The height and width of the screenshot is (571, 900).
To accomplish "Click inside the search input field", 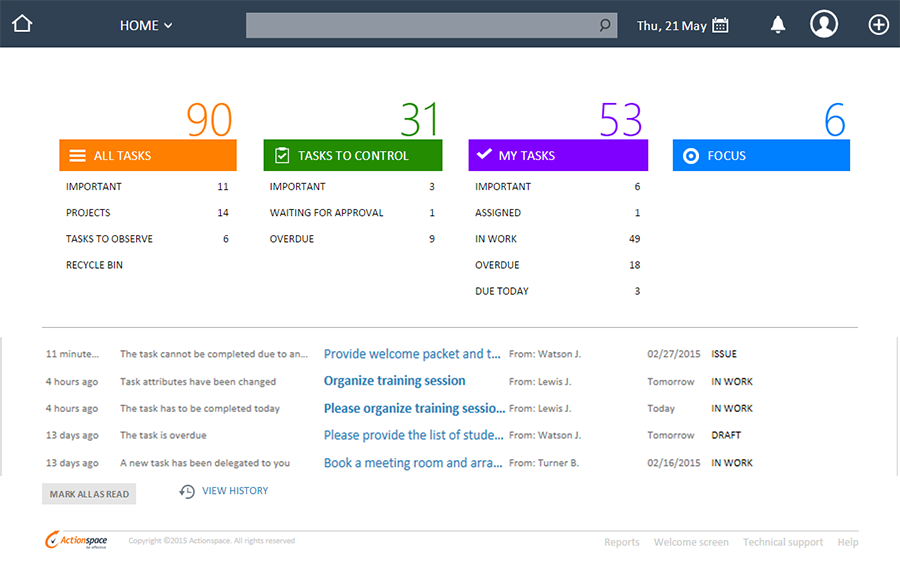I will coord(420,26).
